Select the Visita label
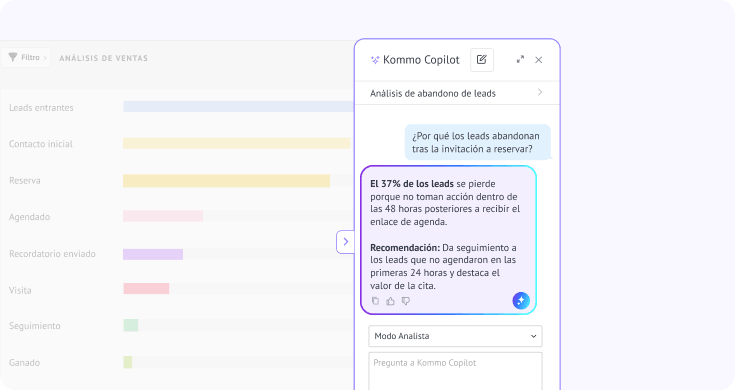This screenshot has width=735, height=390. [x=20, y=290]
